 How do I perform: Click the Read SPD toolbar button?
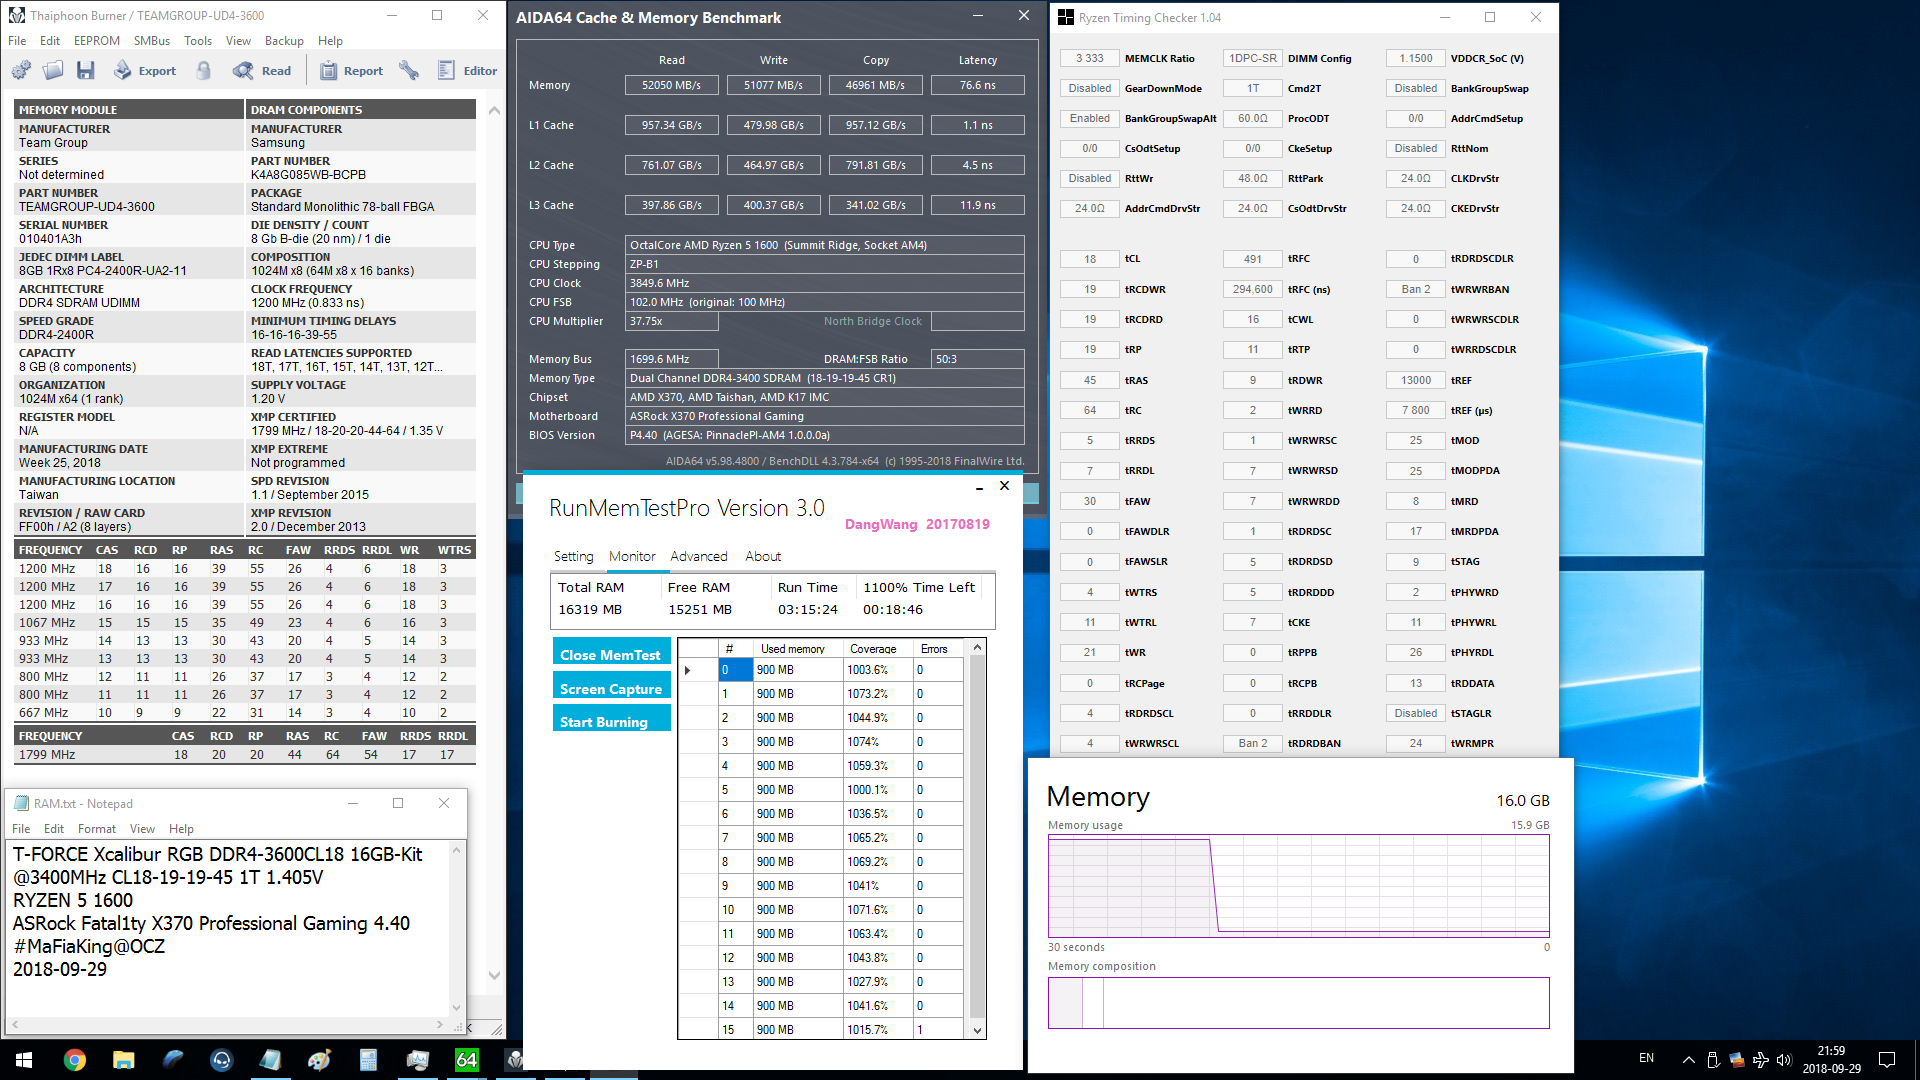click(262, 70)
